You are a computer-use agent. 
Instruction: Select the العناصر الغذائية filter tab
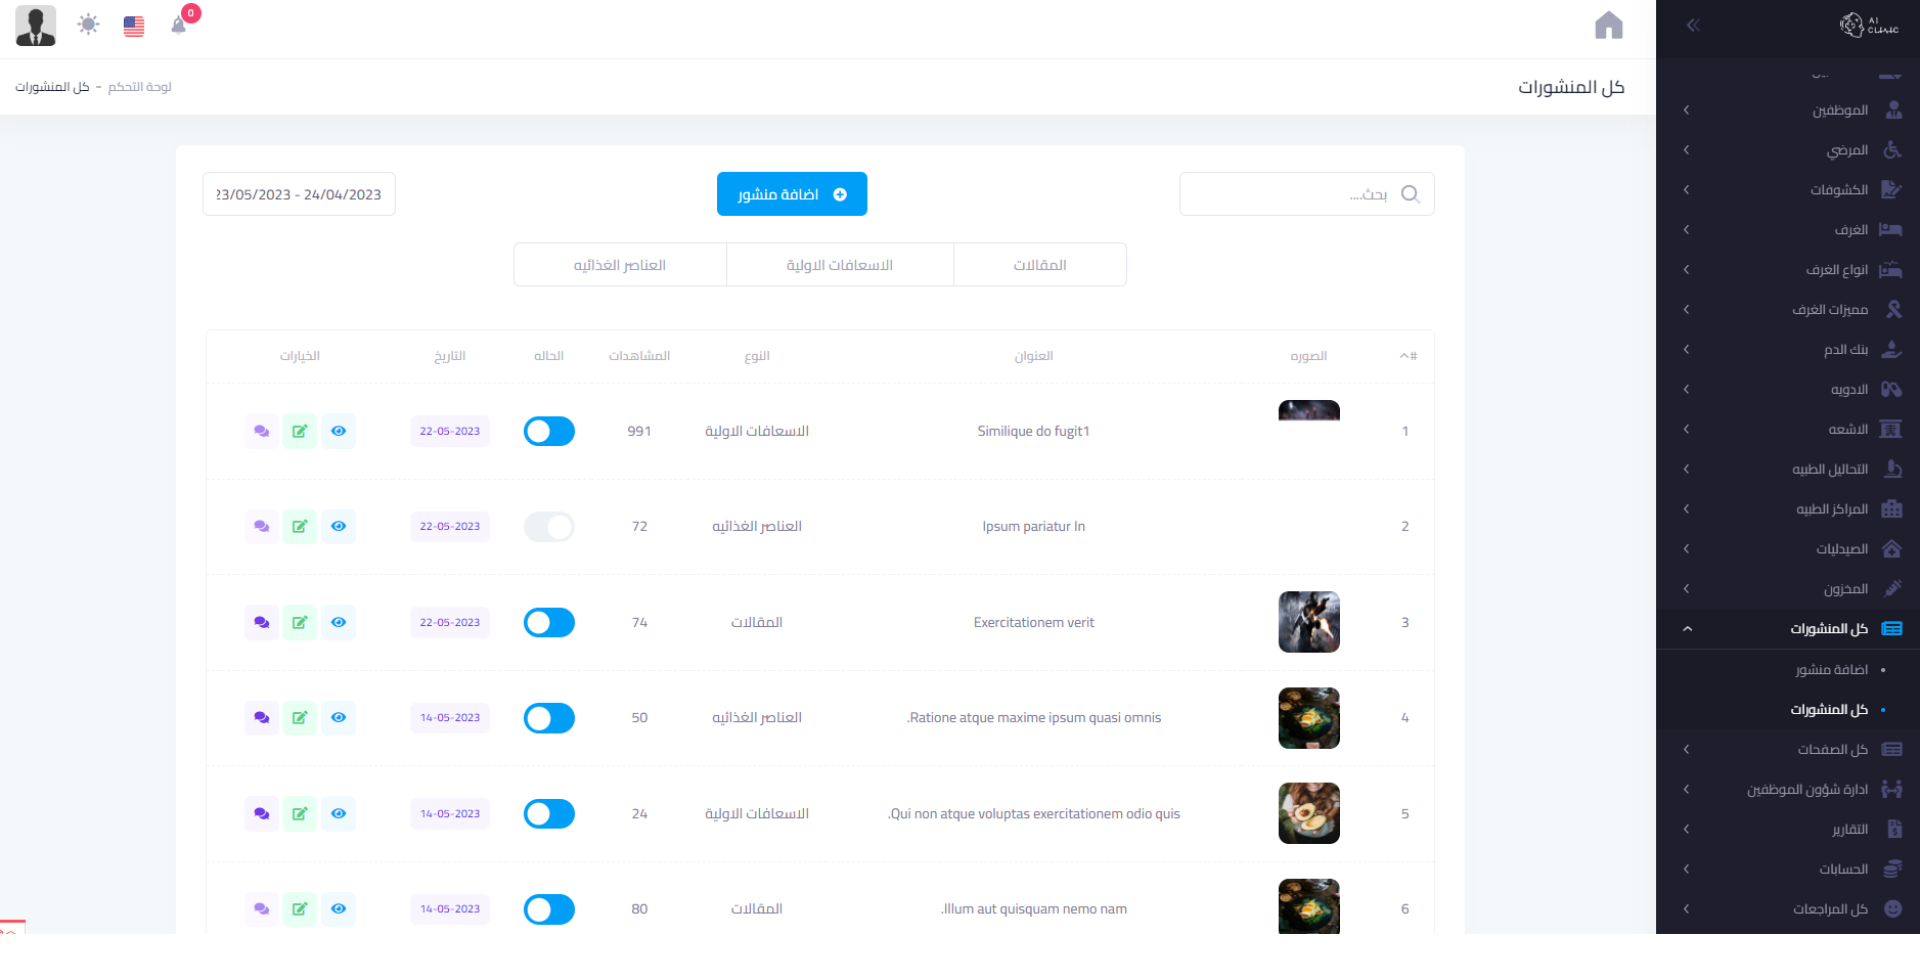(x=620, y=265)
